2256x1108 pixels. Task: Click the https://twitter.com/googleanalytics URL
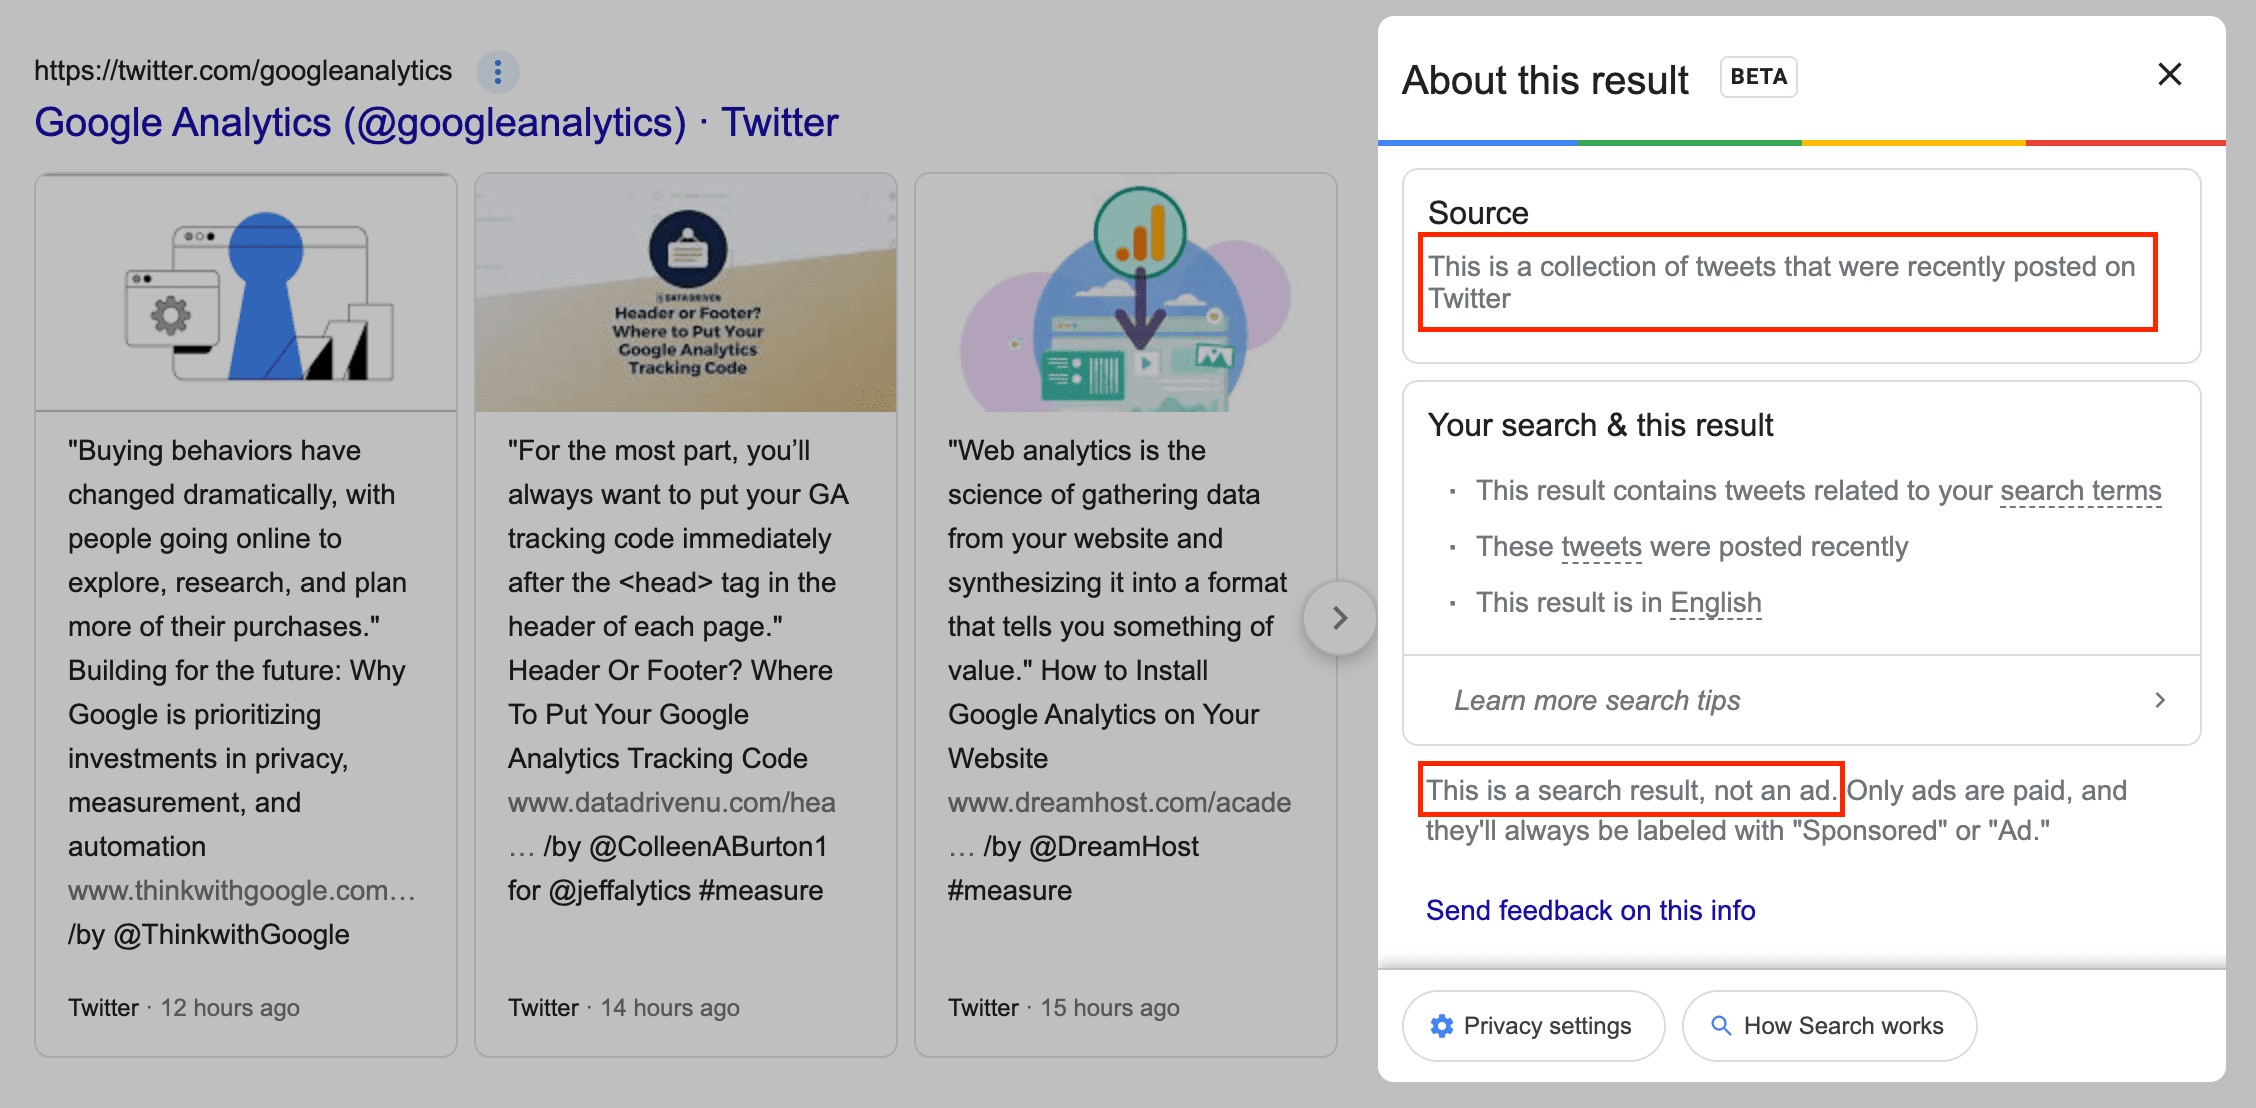pyautogui.click(x=243, y=71)
